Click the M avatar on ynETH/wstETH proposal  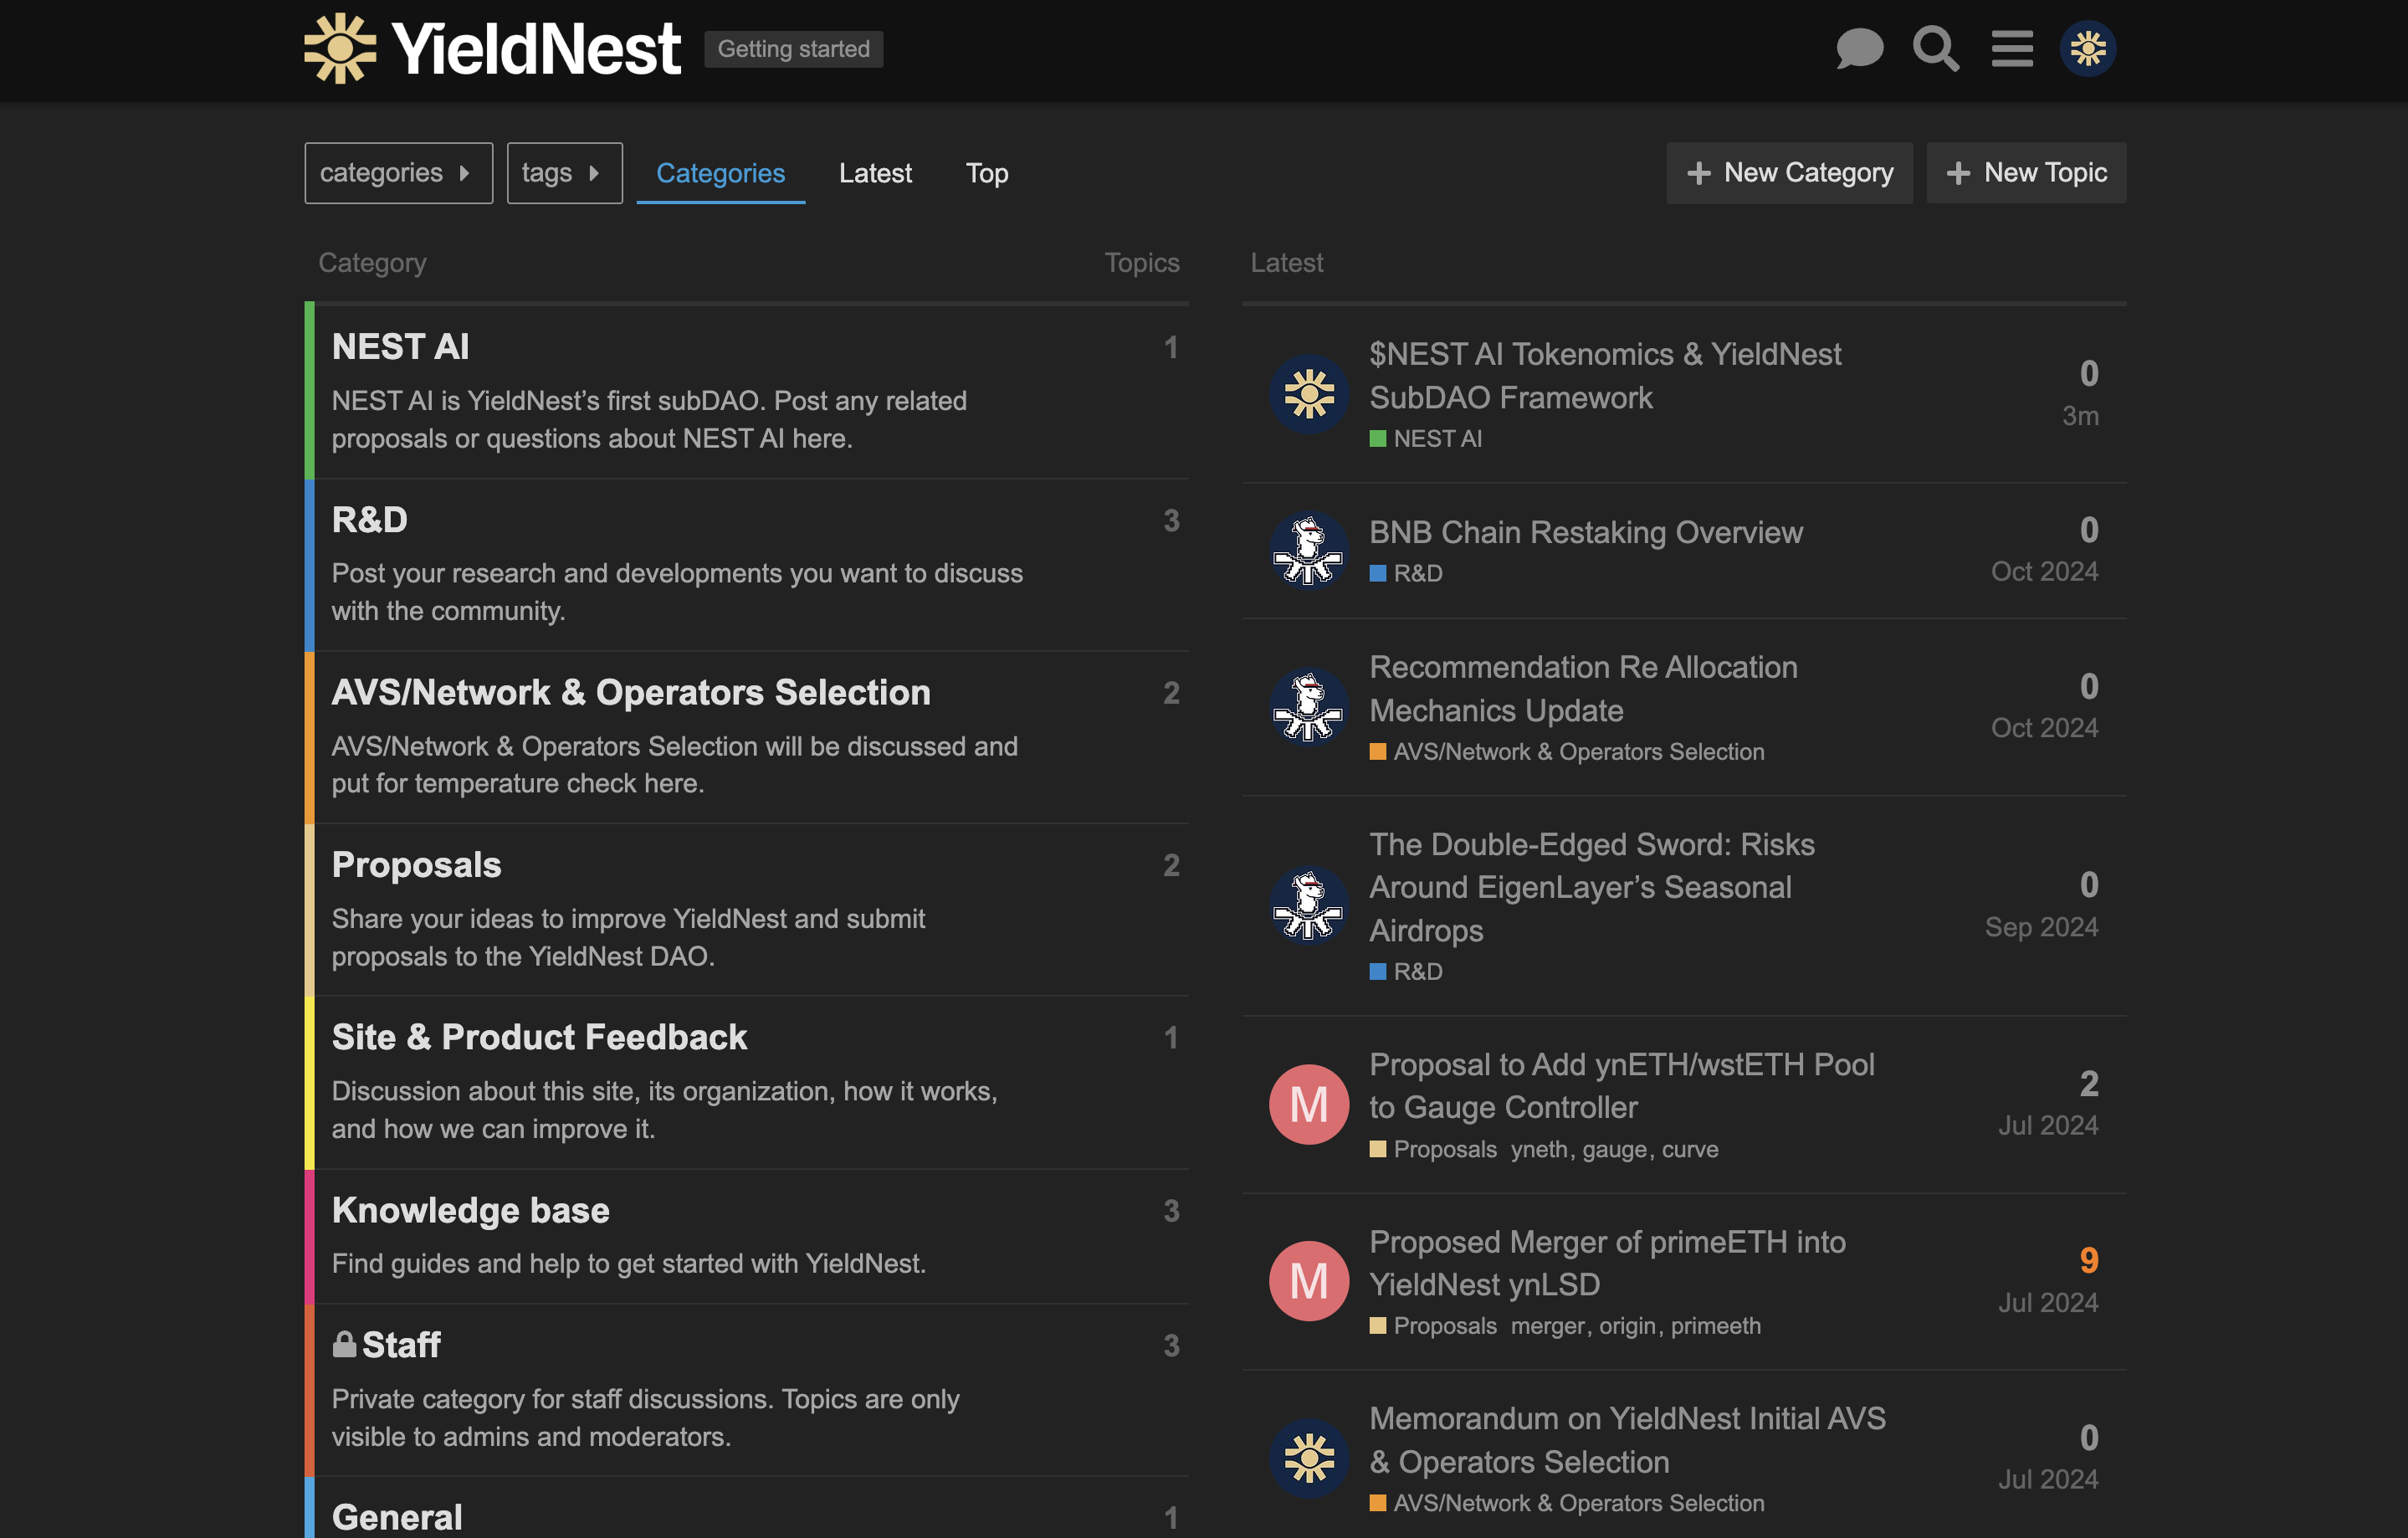(1308, 1104)
